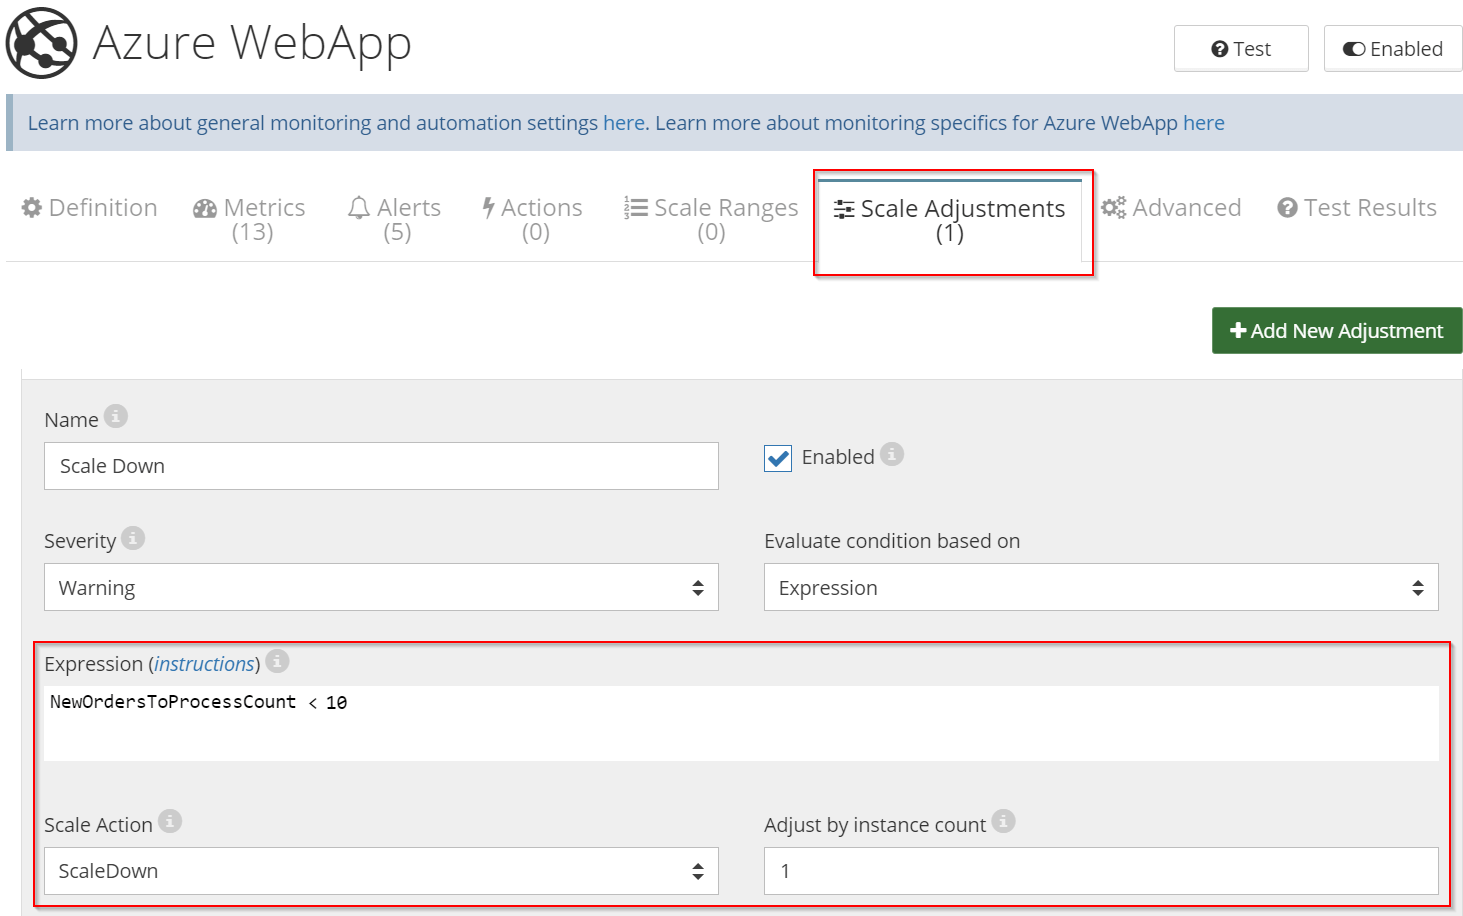Click the Adjust by instance count field
This screenshot has width=1463, height=916.
(x=1101, y=871)
